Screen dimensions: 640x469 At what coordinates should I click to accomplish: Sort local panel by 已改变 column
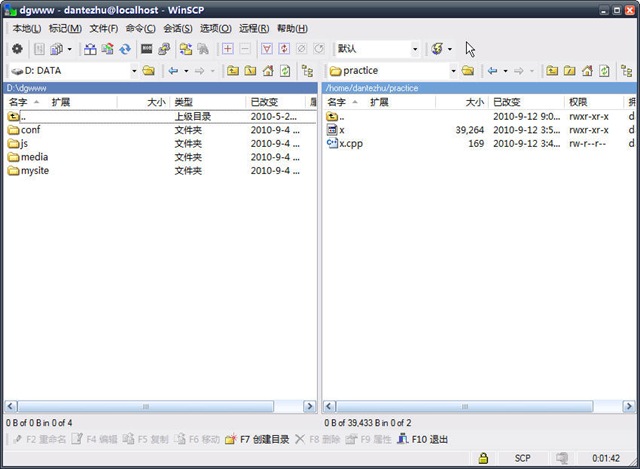pyautogui.click(x=275, y=102)
